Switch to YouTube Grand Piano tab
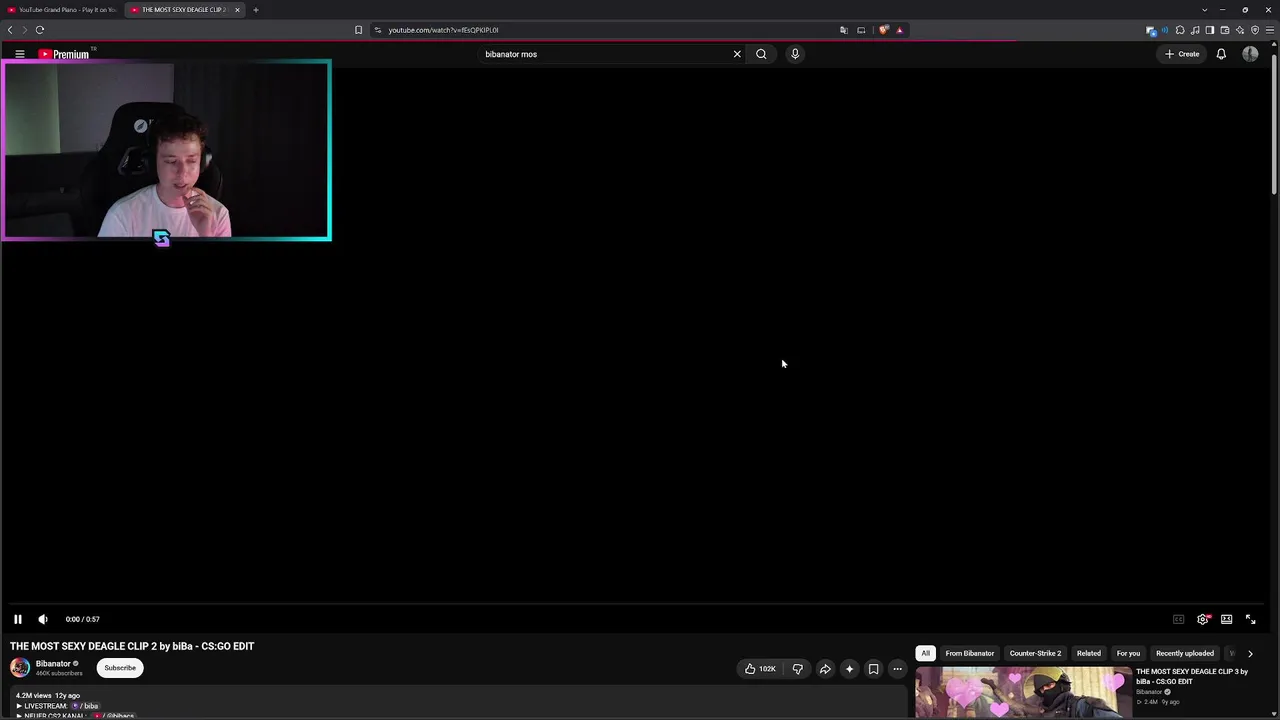1280x720 pixels. 61,10
